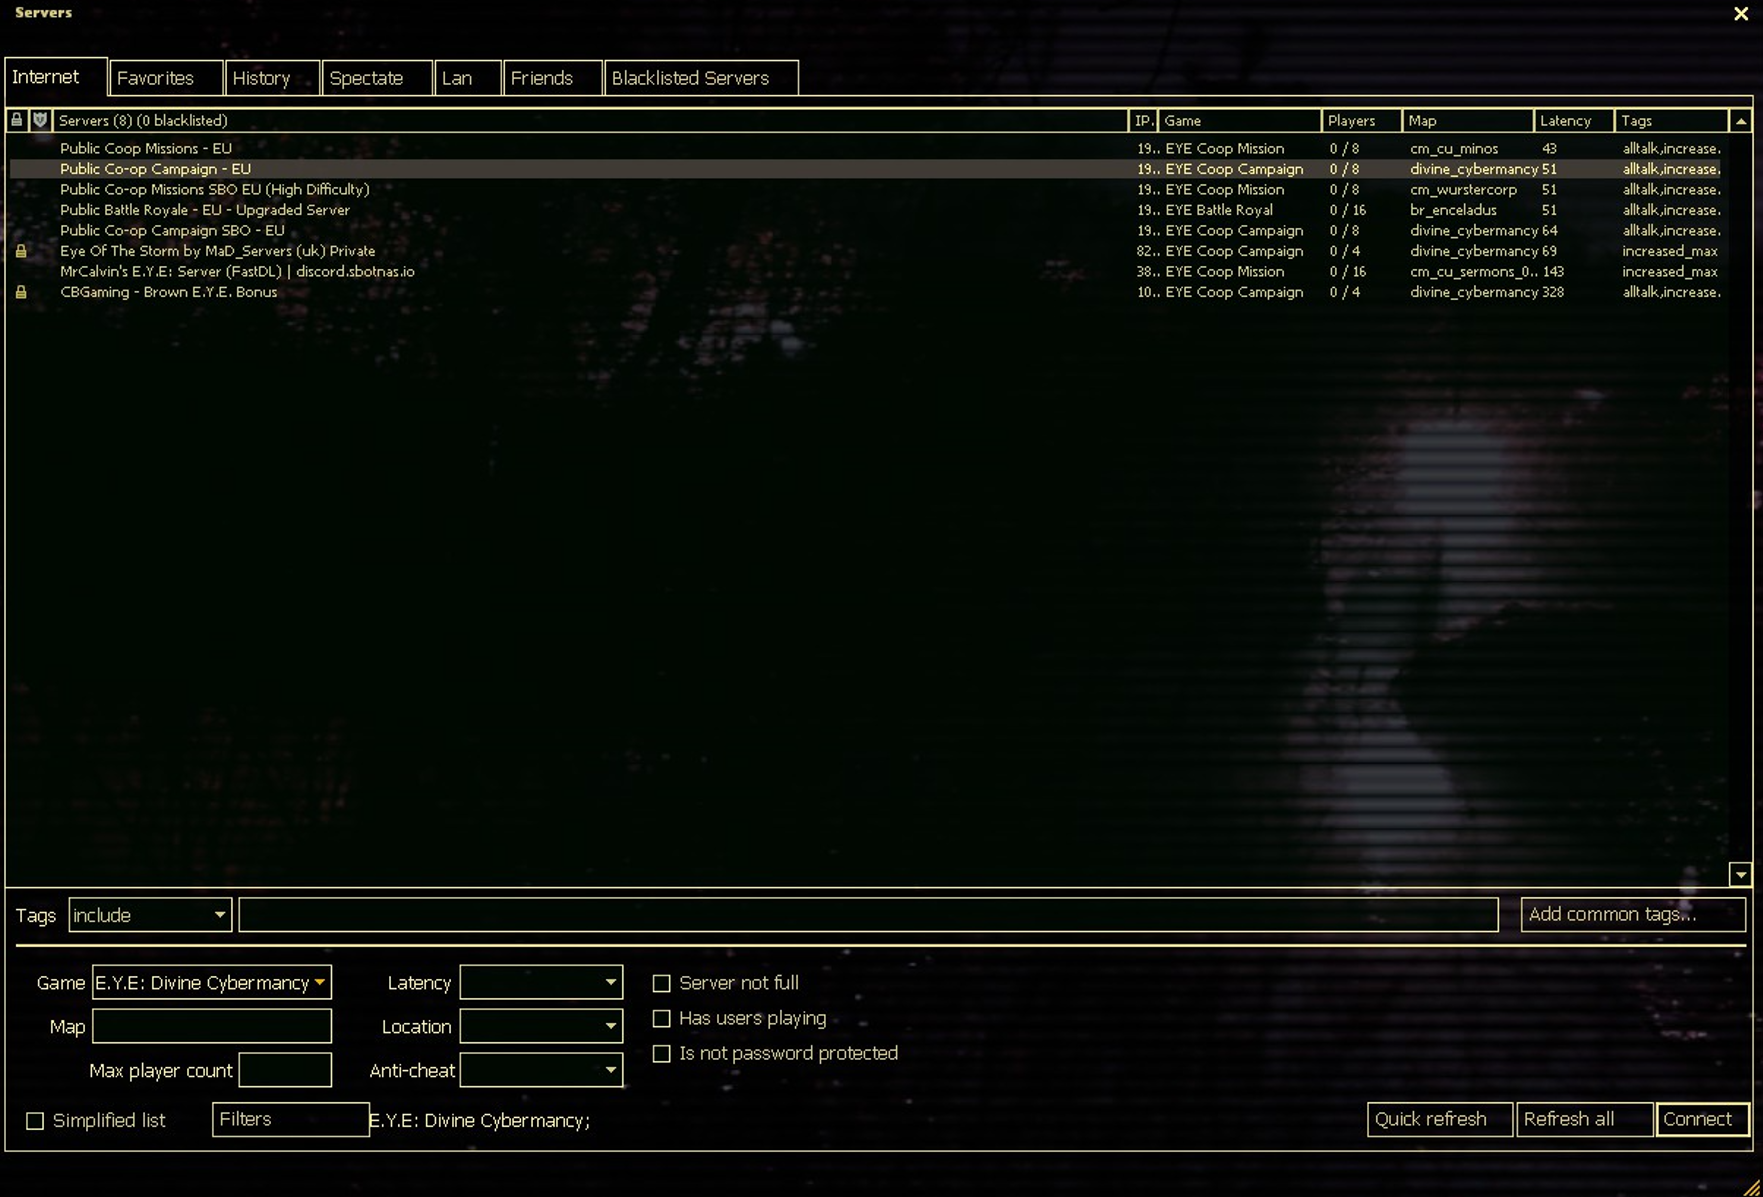Enable Has users playing checkbox

click(661, 1018)
